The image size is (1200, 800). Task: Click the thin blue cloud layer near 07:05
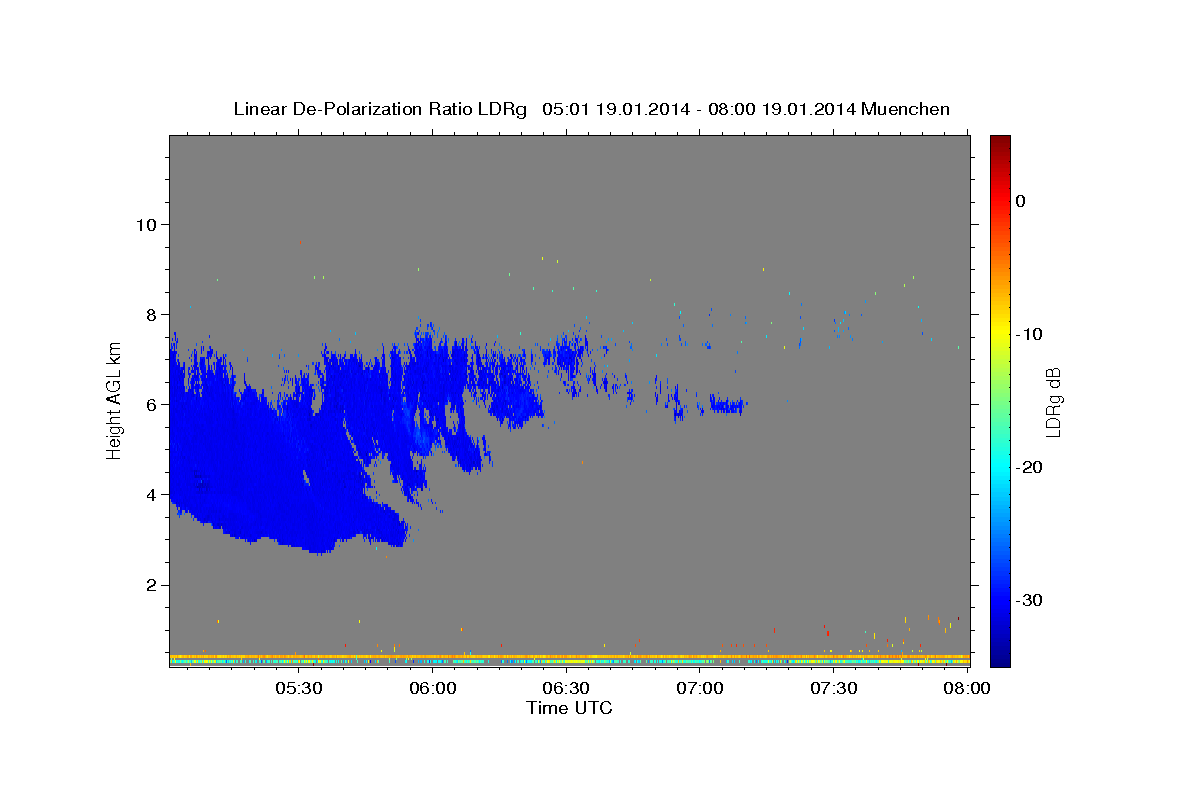coord(727,405)
